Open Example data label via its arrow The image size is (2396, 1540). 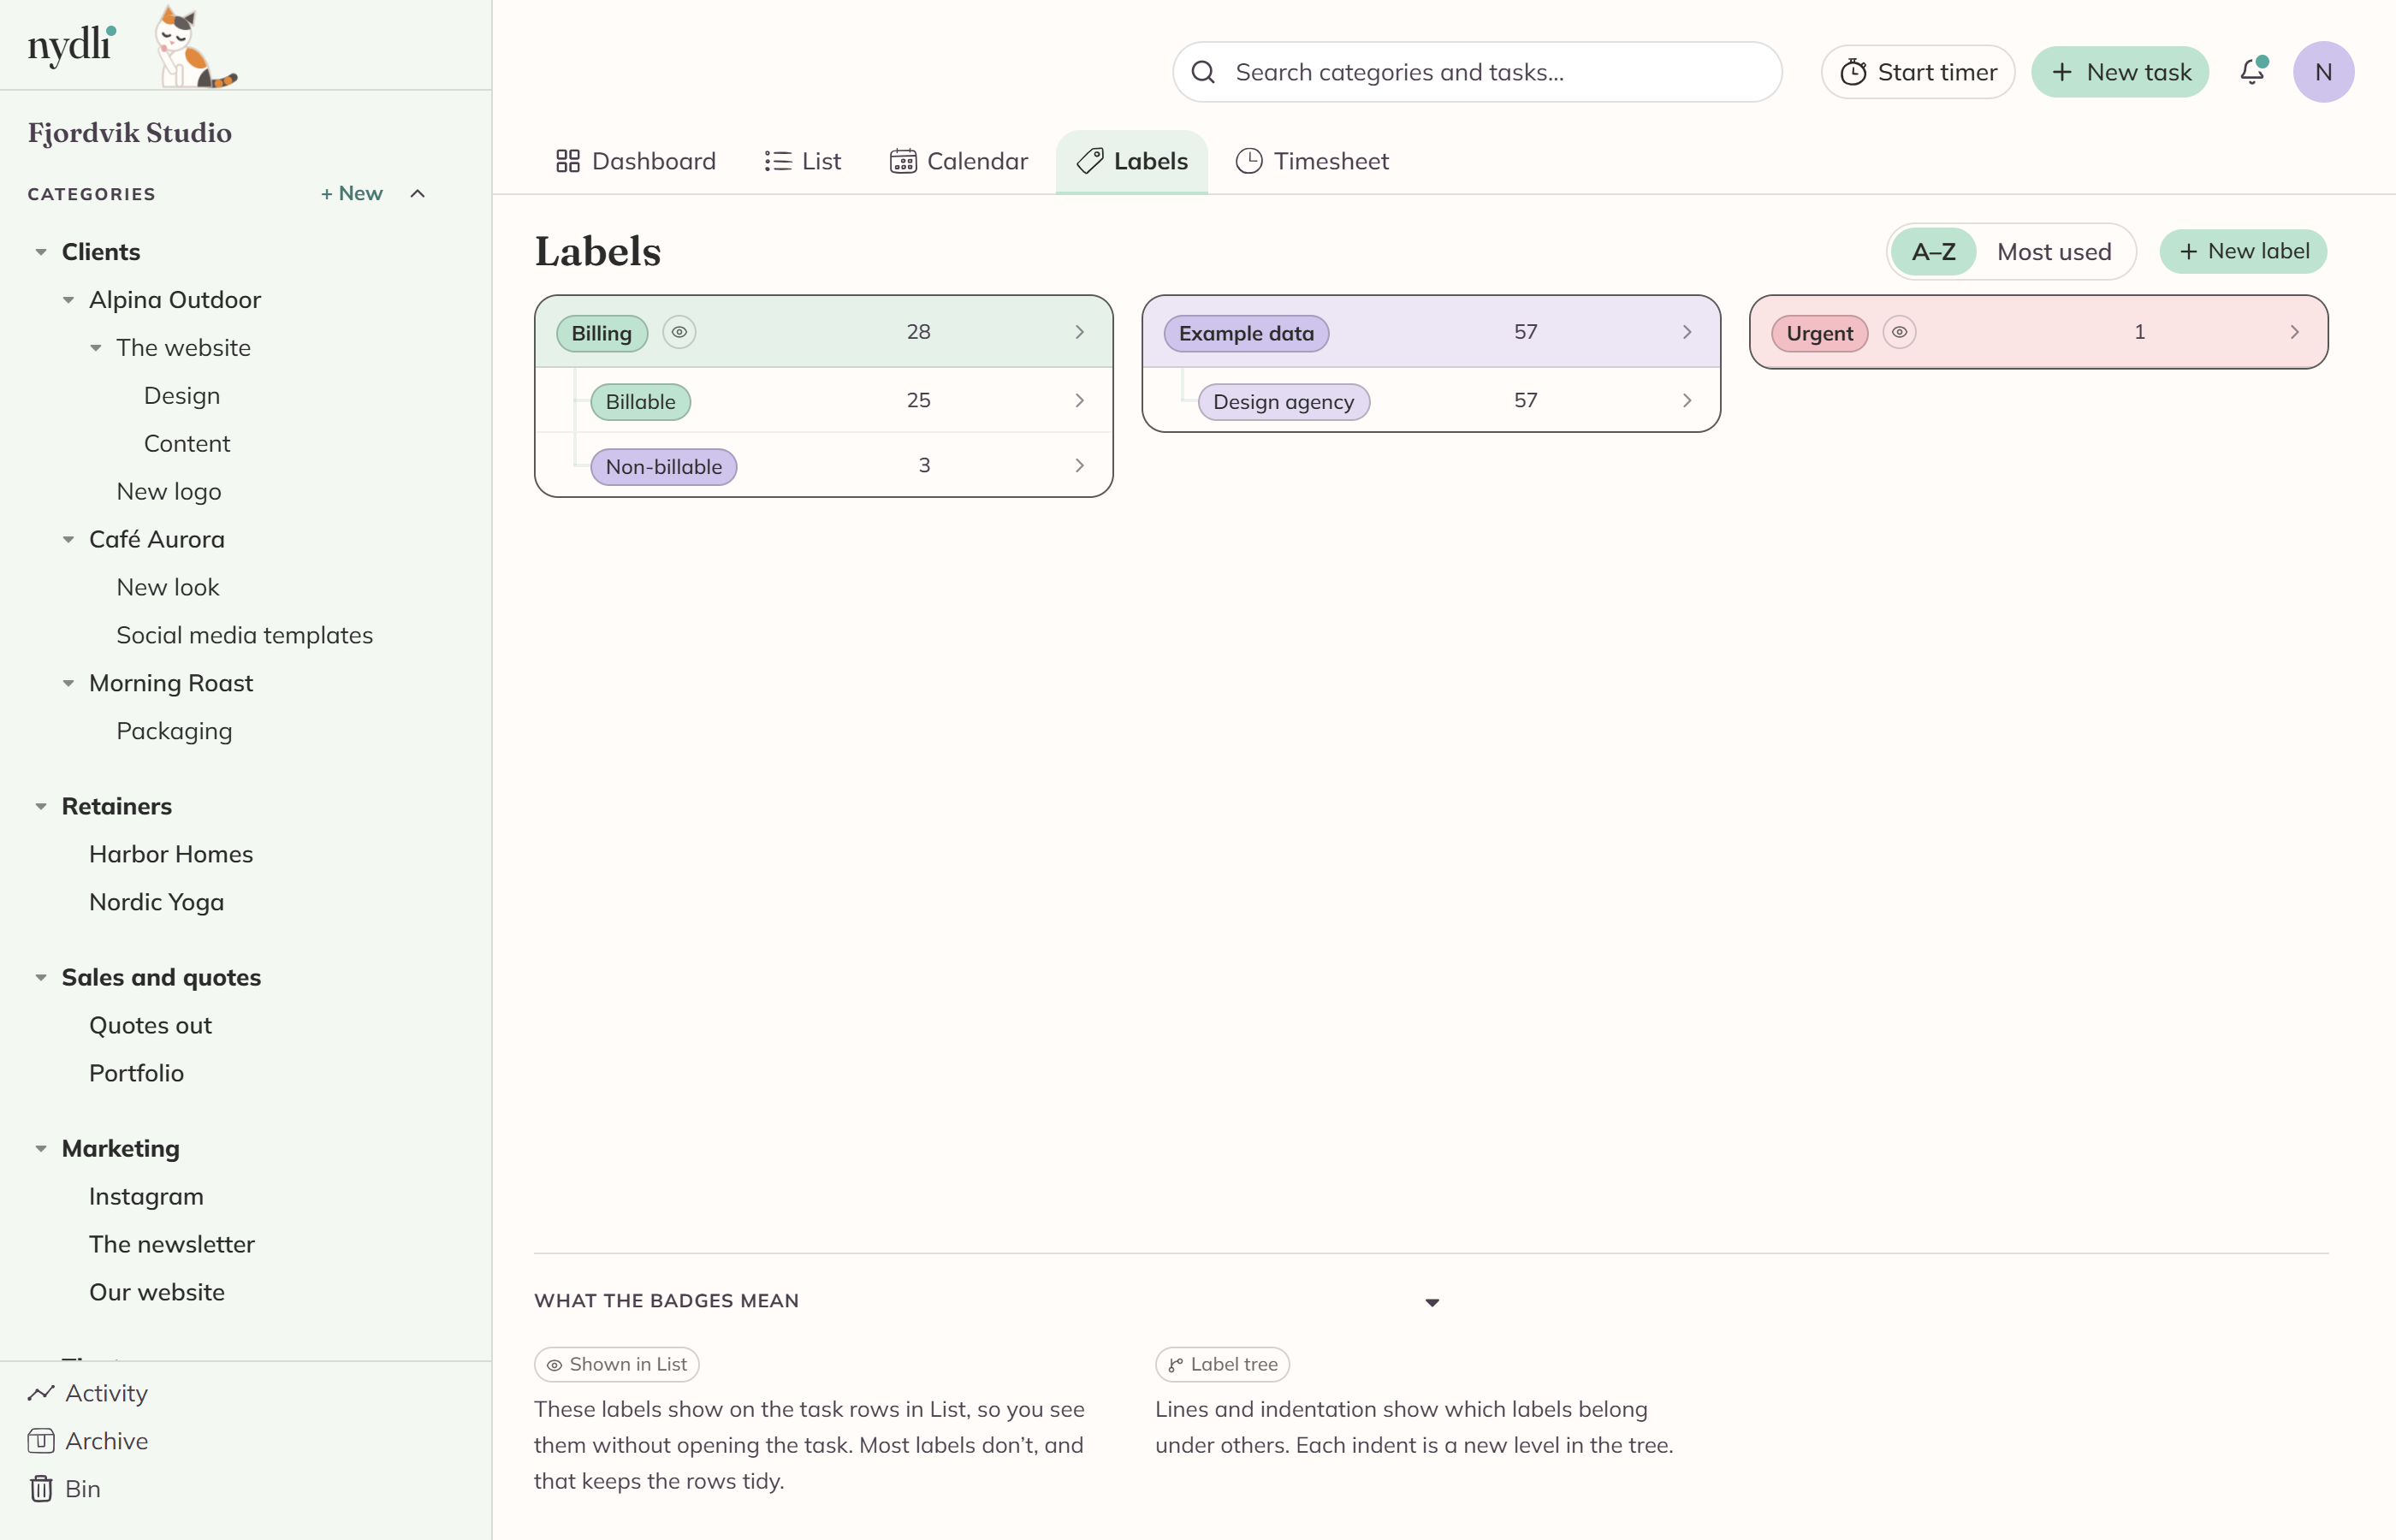[1687, 332]
